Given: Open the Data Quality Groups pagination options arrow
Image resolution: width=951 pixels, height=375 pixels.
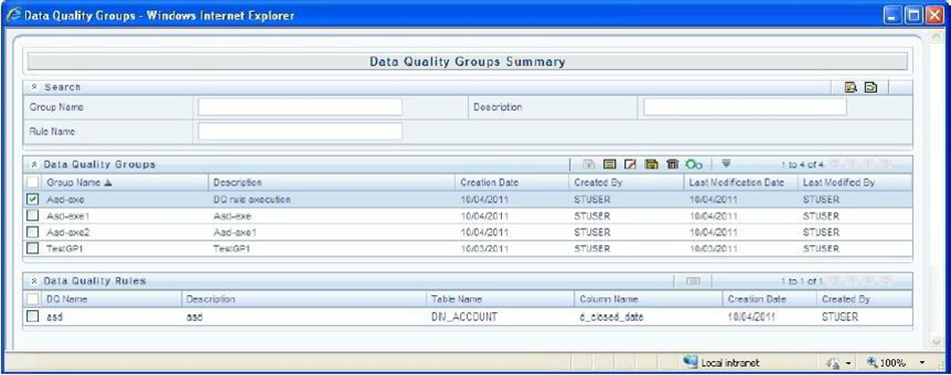Looking at the screenshot, I should 727,163.
